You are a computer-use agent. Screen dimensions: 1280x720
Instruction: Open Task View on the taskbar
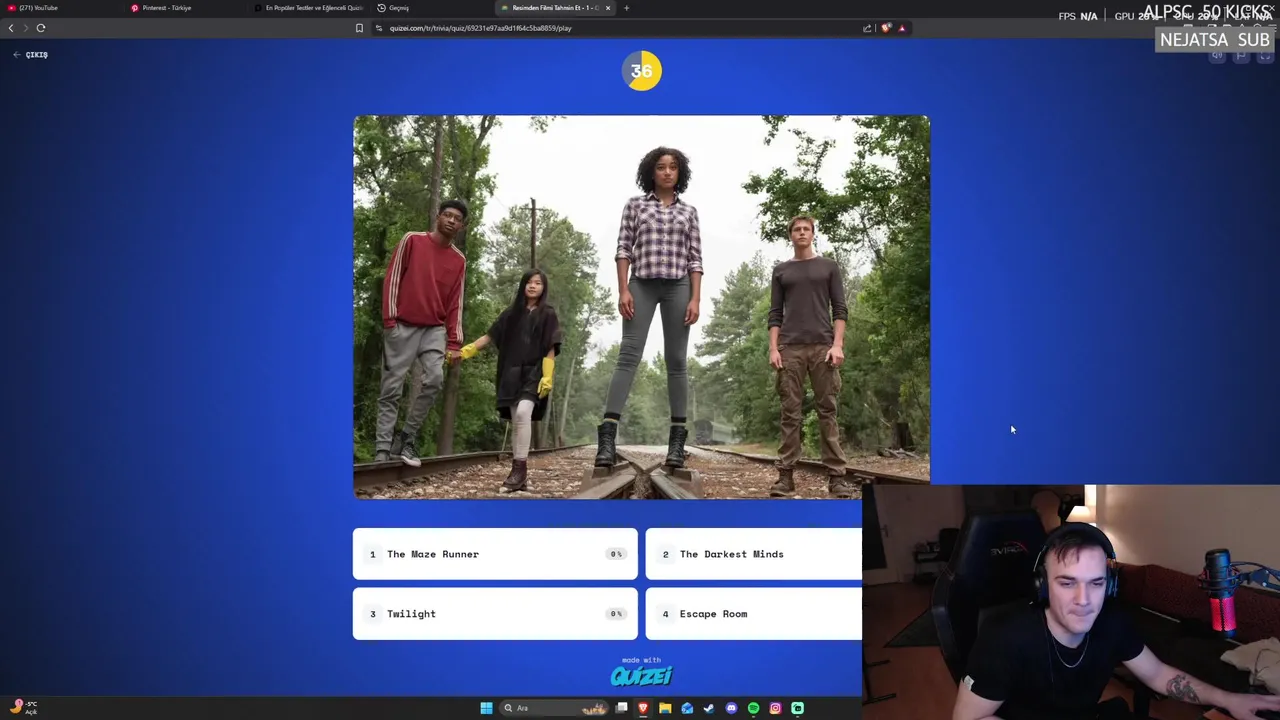click(x=621, y=708)
